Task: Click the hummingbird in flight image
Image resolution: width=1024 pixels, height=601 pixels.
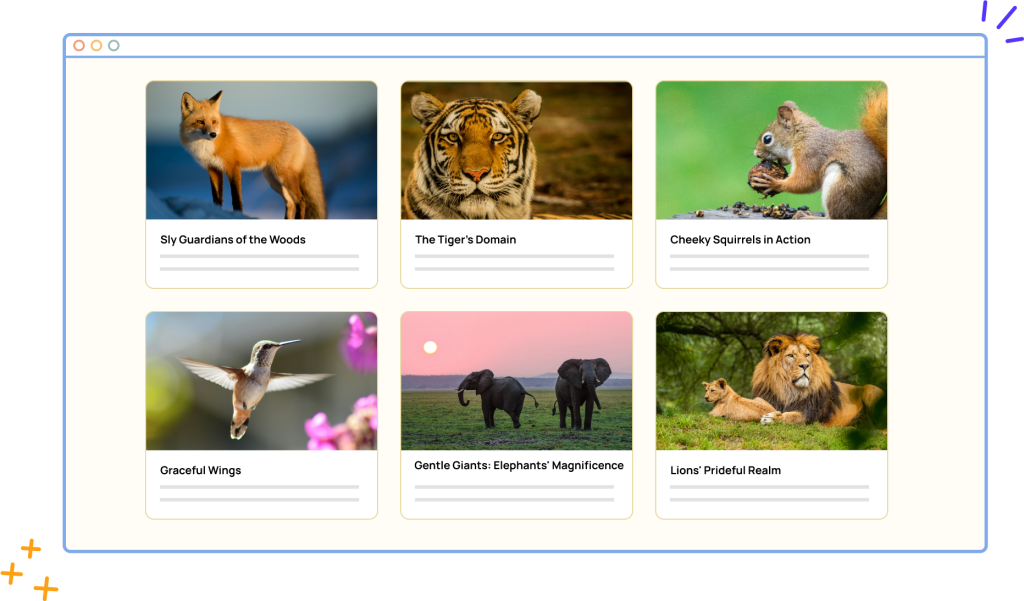Action: (x=261, y=381)
